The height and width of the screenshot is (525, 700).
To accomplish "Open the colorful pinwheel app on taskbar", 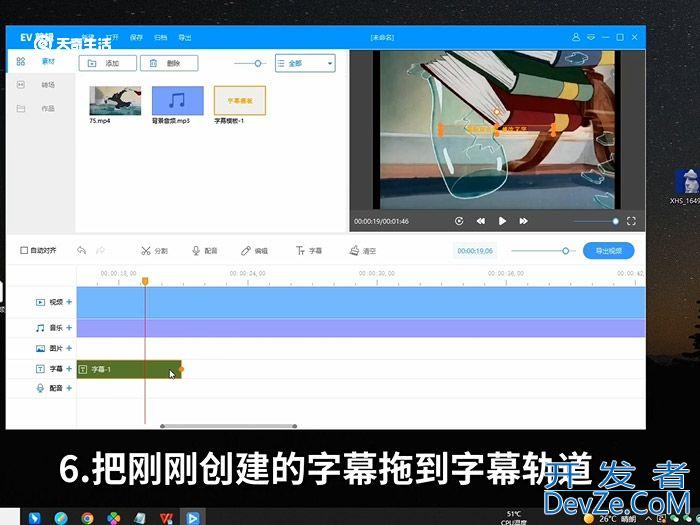I will (x=113, y=518).
